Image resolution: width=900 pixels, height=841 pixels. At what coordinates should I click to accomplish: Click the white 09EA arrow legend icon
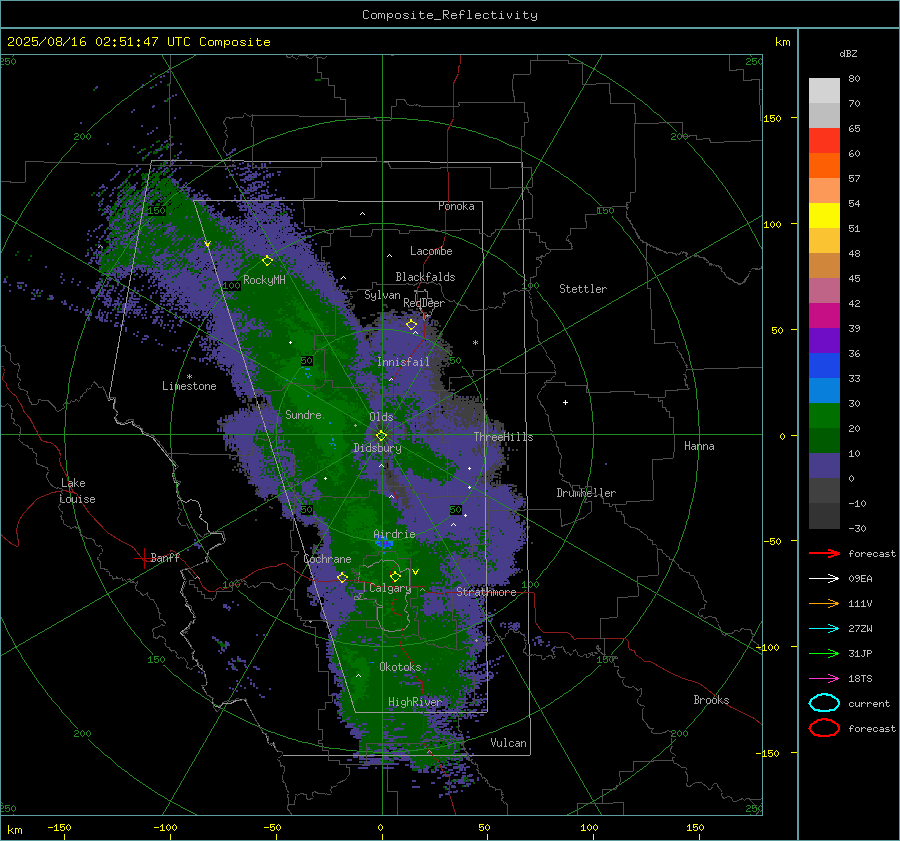pyautogui.click(x=824, y=578)
